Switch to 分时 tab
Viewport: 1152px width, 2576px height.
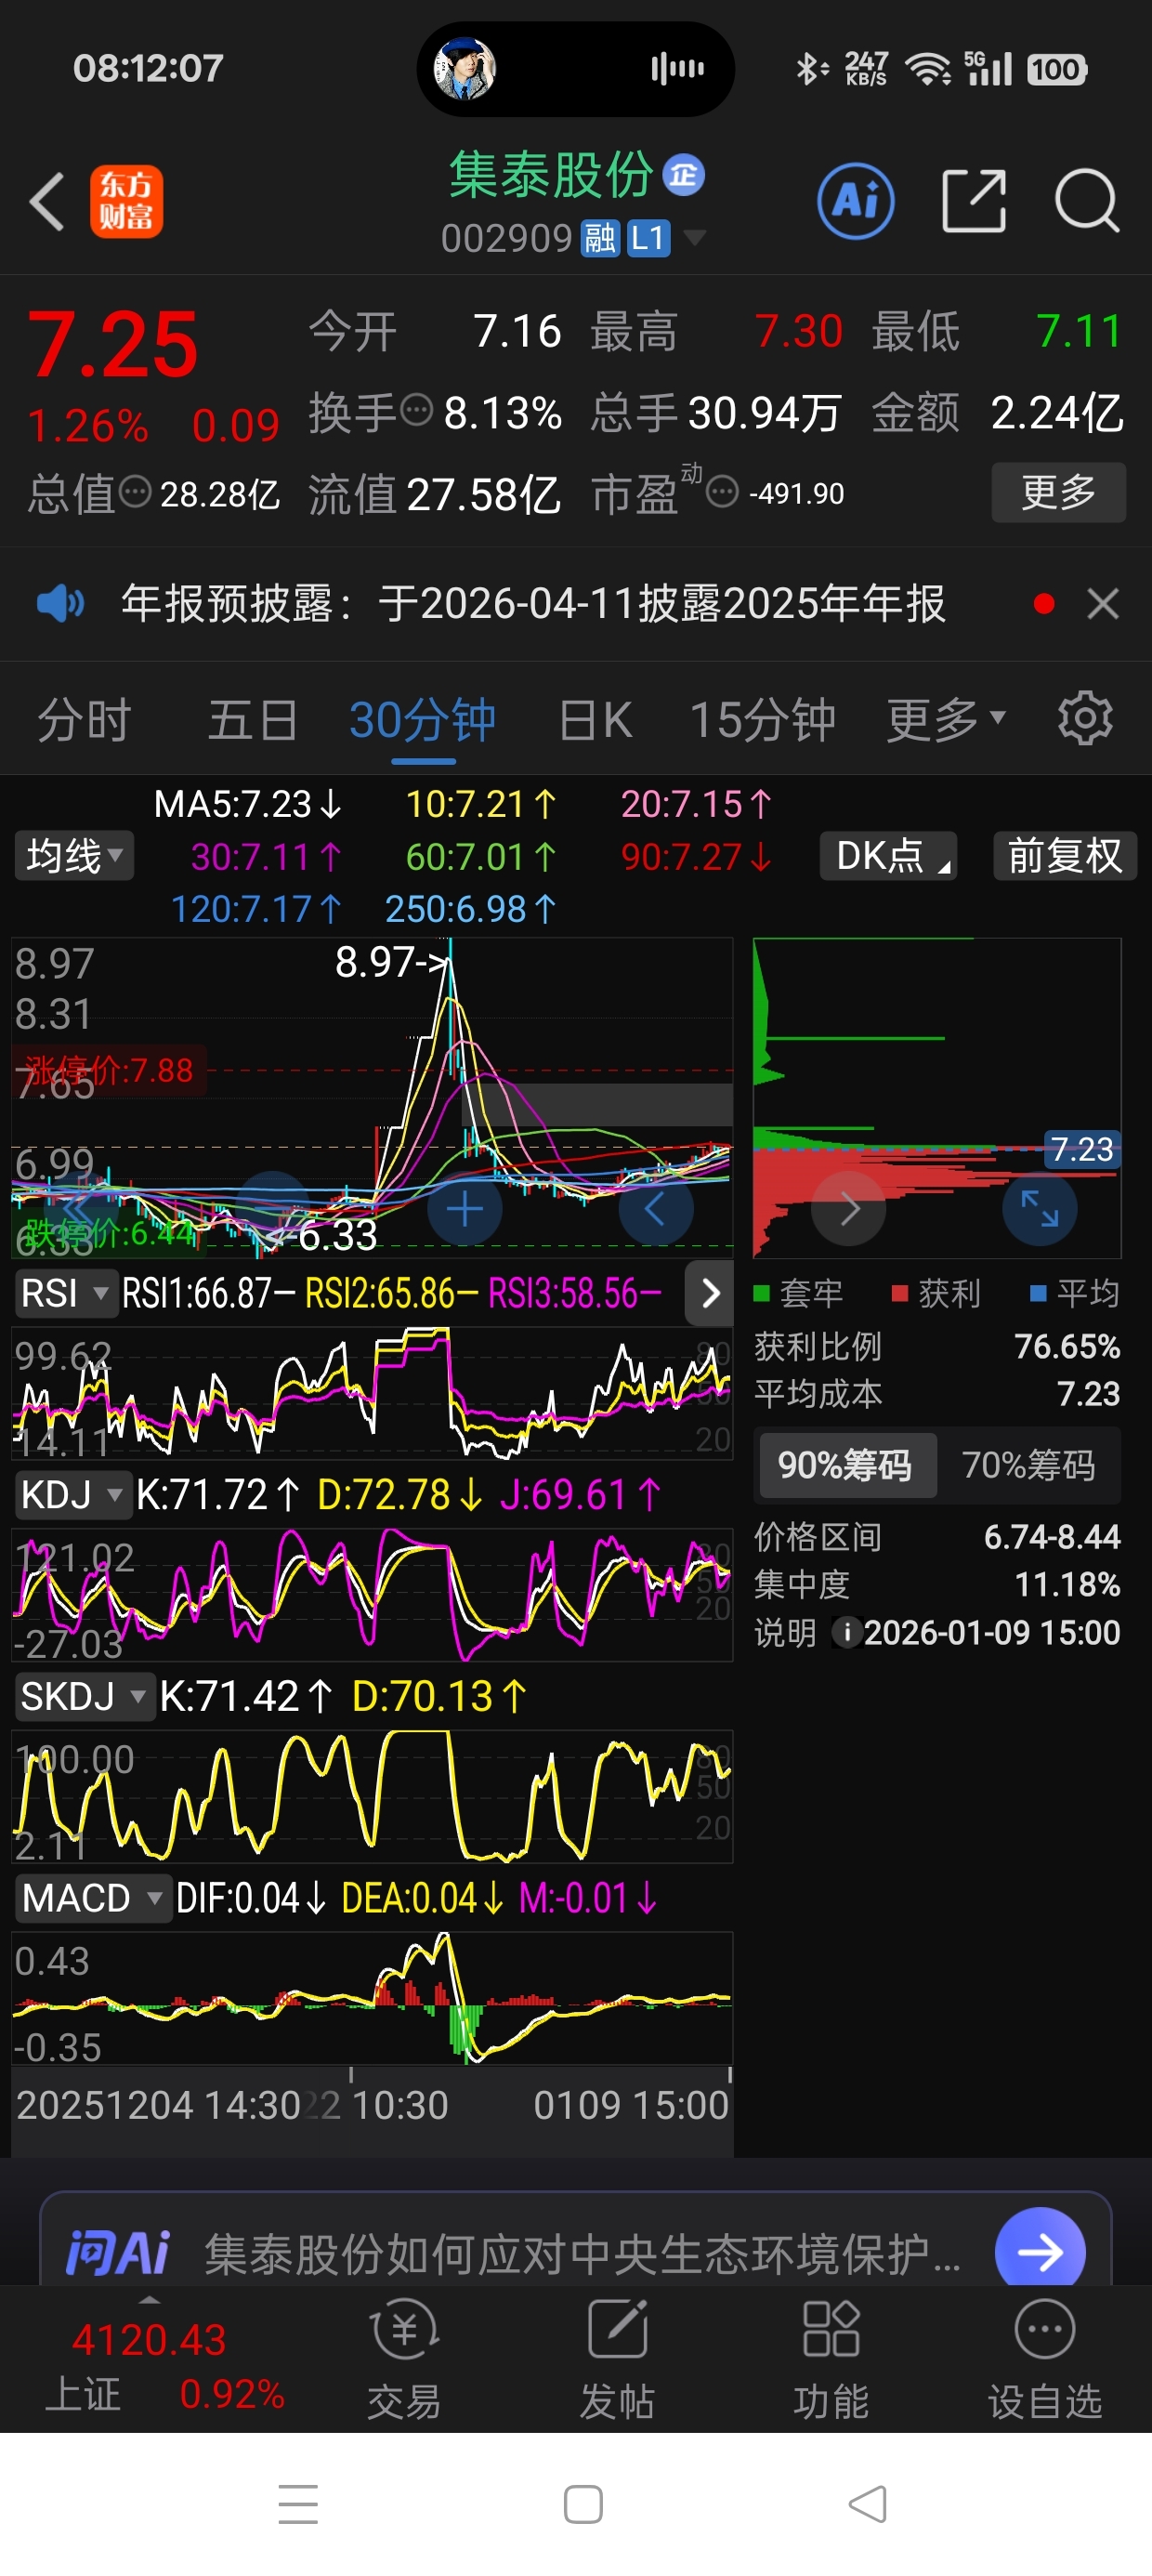tap(84, 719)
